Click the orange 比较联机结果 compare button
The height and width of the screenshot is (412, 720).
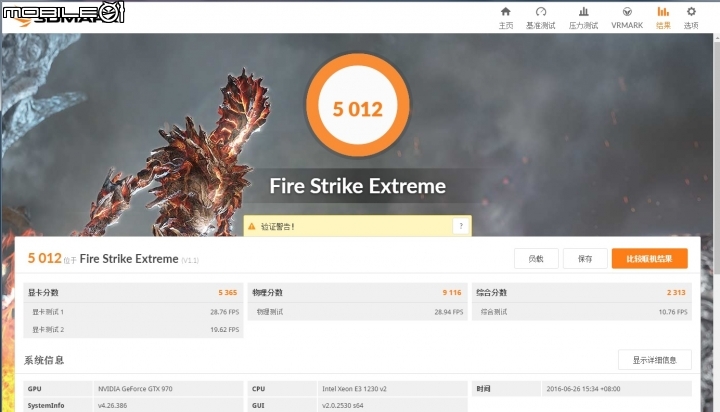(649, 259)
